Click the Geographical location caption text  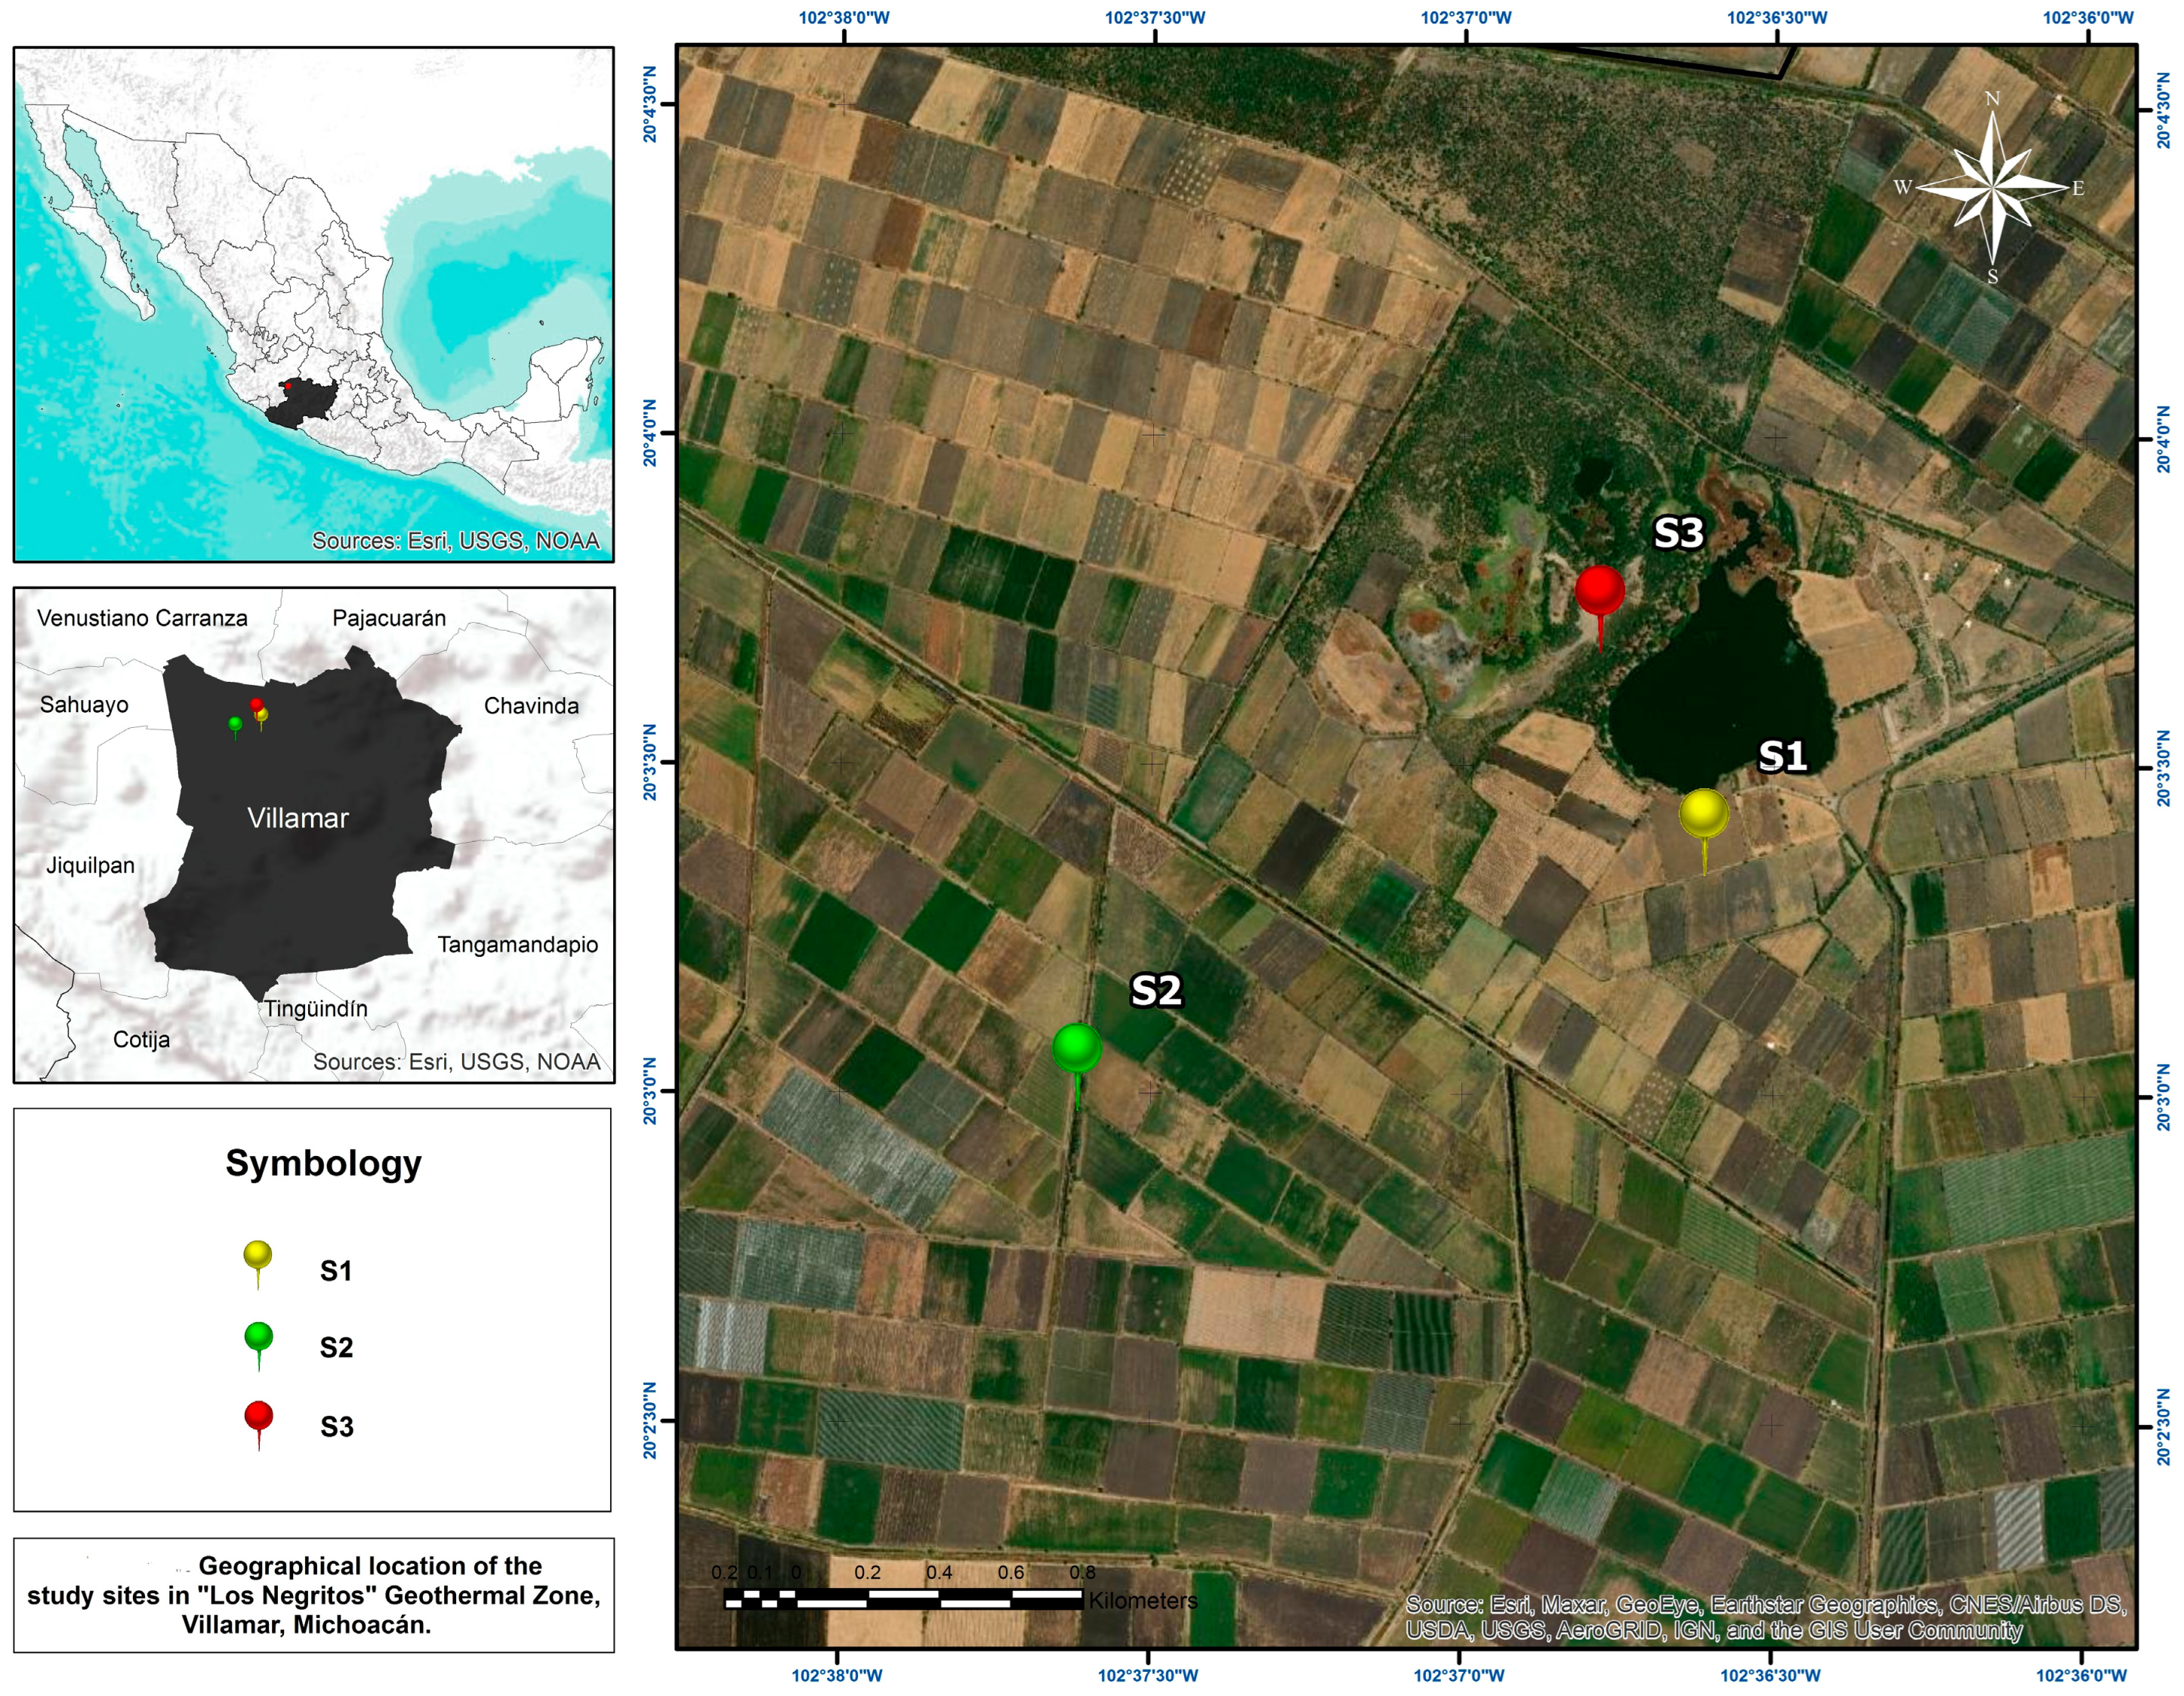pyautogui.click(x=314, y=1595)
